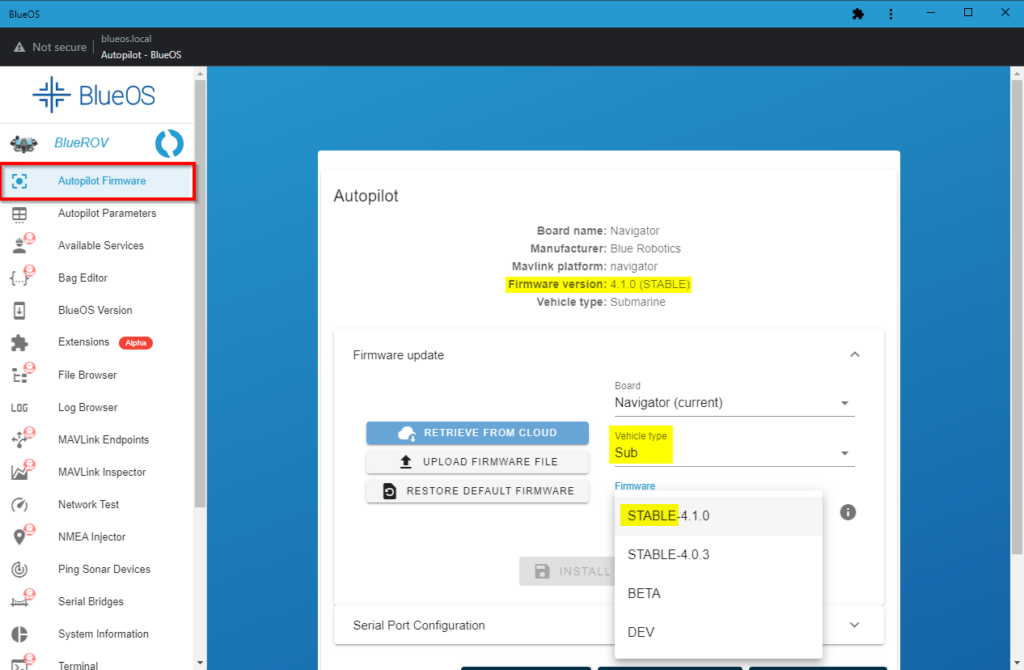Image resolution: width=1024 pixels, height=670 pixels.
Task: Click the Network Test speedometer icon
Action: (19, 504)
